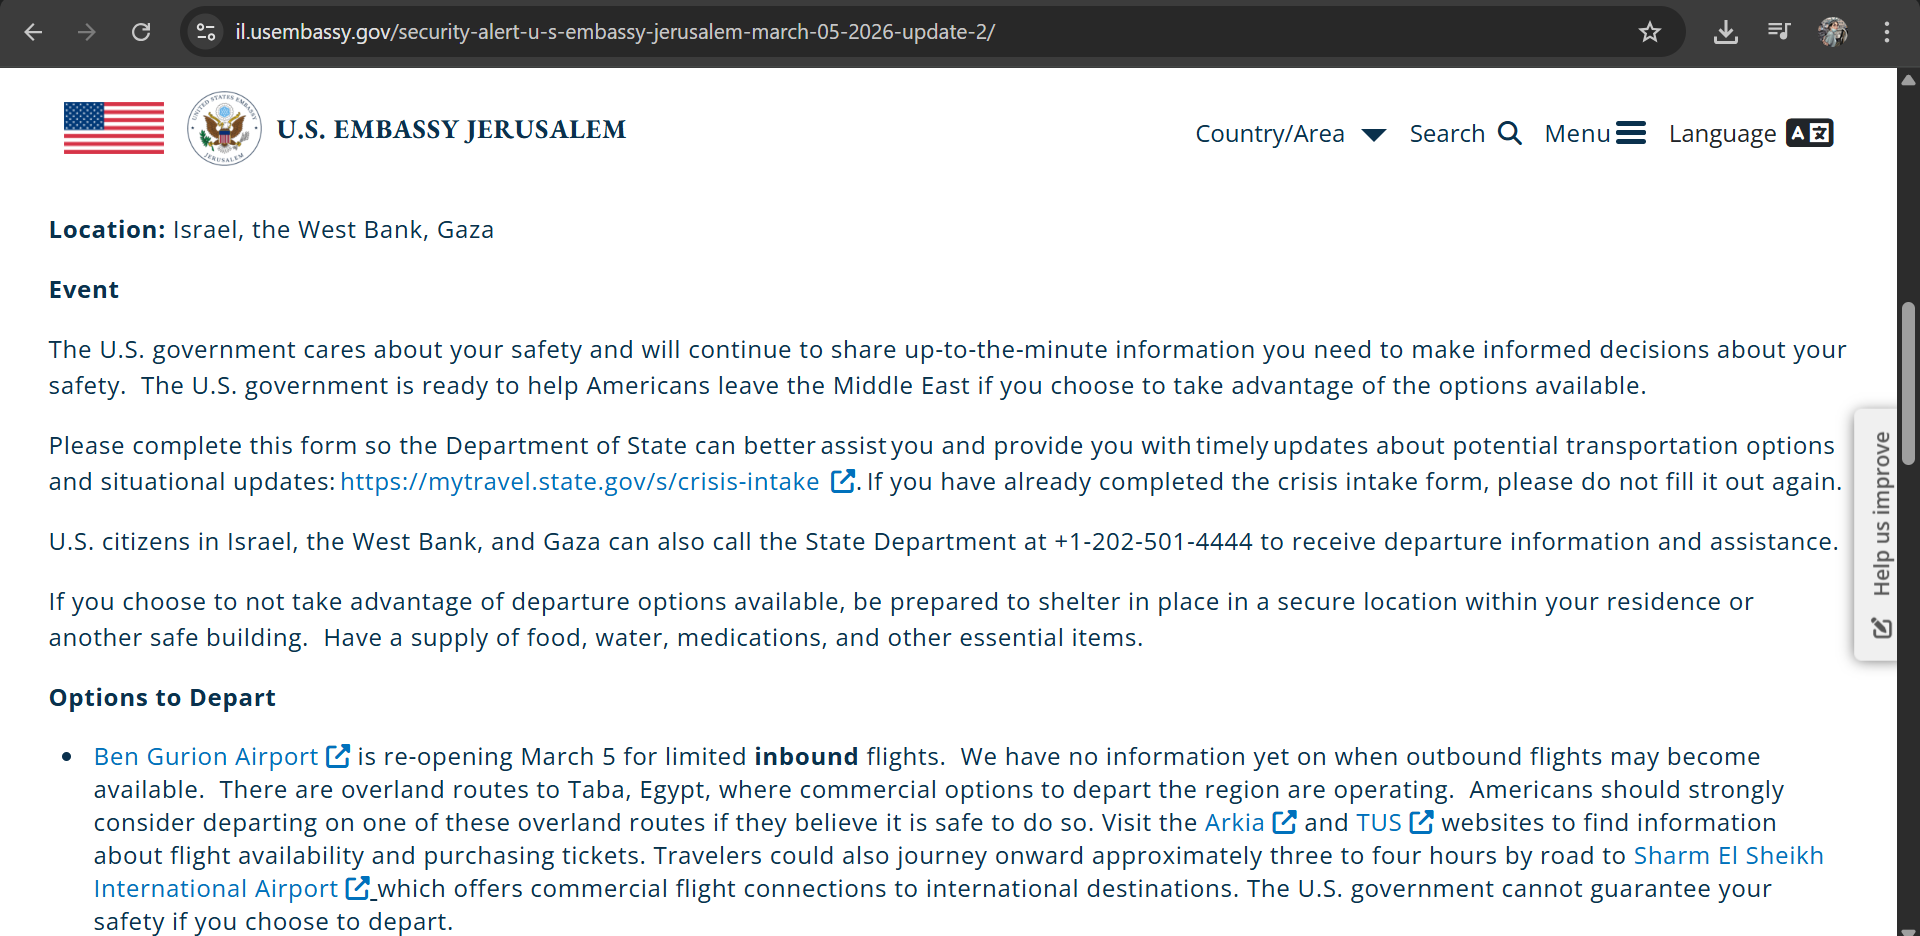Image resolution: width=1920 pixels, height=936 pixels.
Task: Open the browser downloads icon
Action: tap(1725, 32)
